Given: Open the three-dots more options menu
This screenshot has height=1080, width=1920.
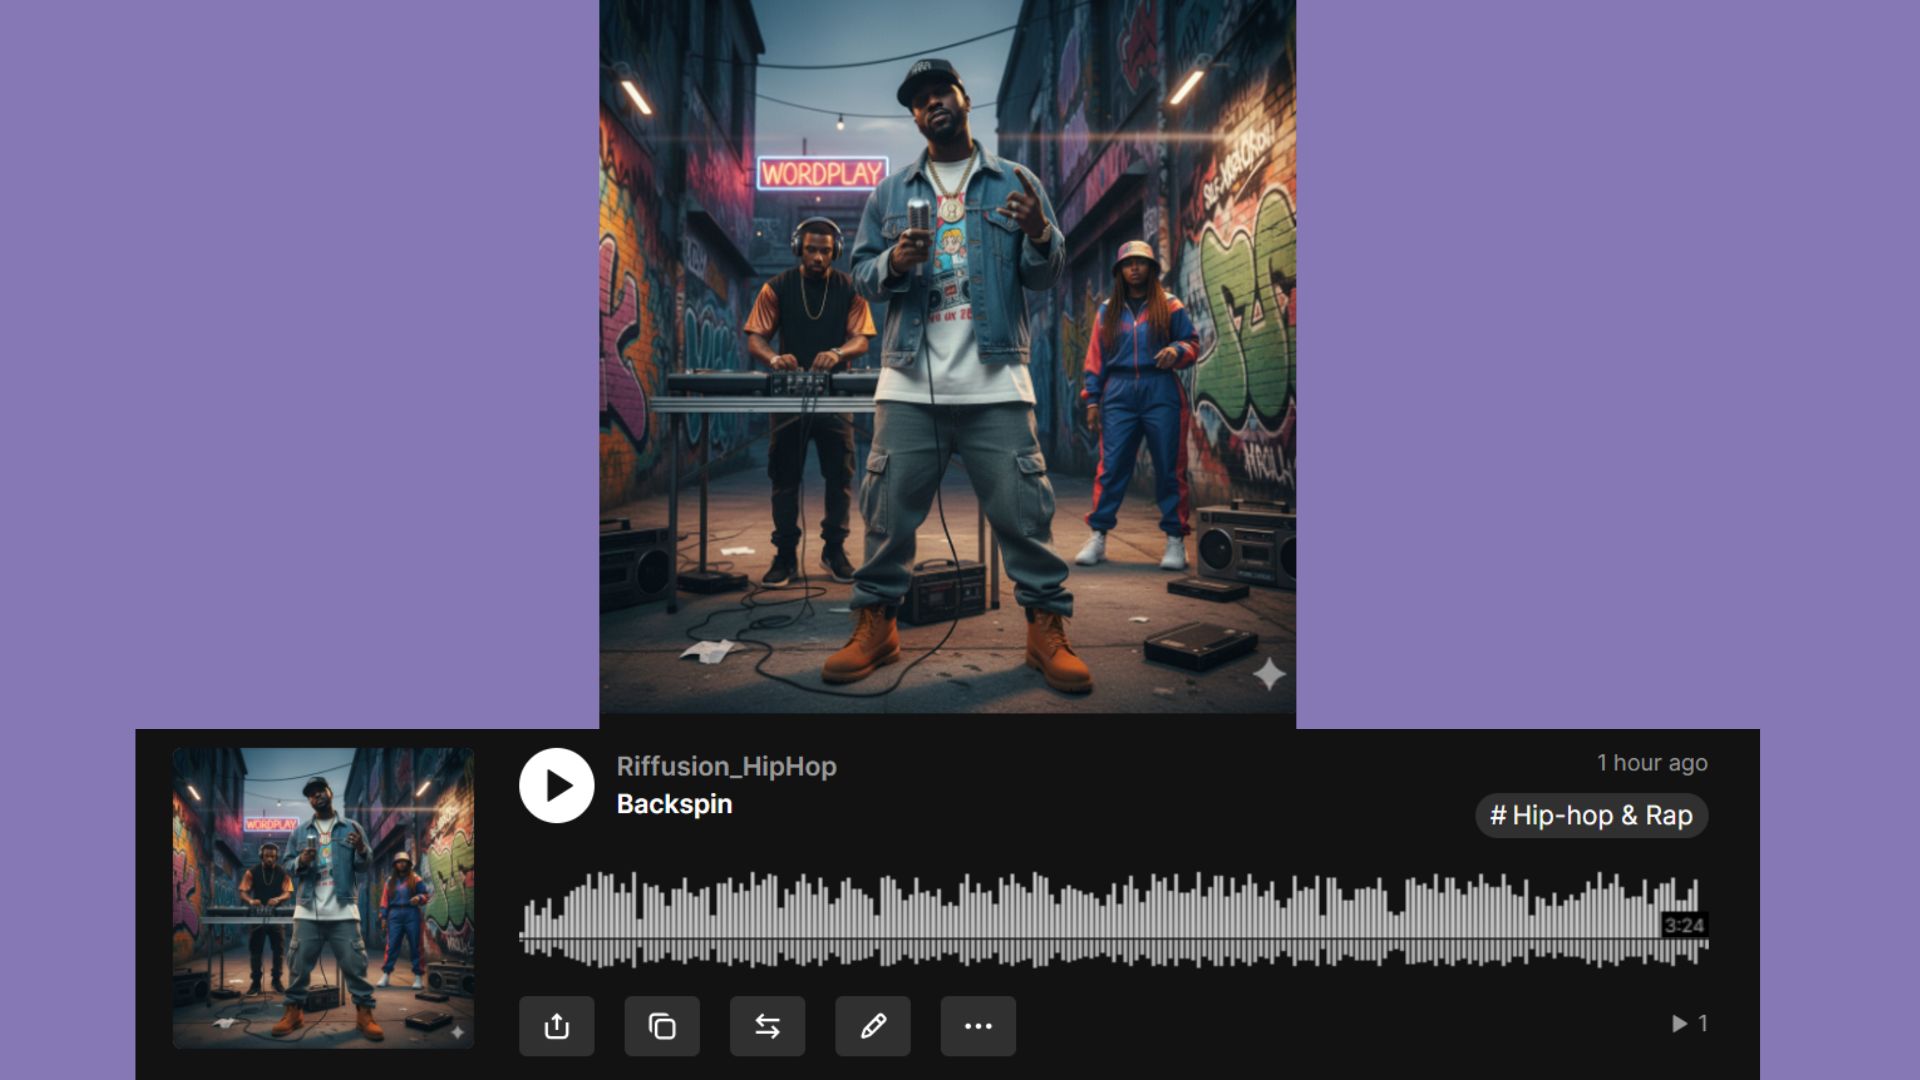Looking at the screenshot, I should coord(978,1026).
